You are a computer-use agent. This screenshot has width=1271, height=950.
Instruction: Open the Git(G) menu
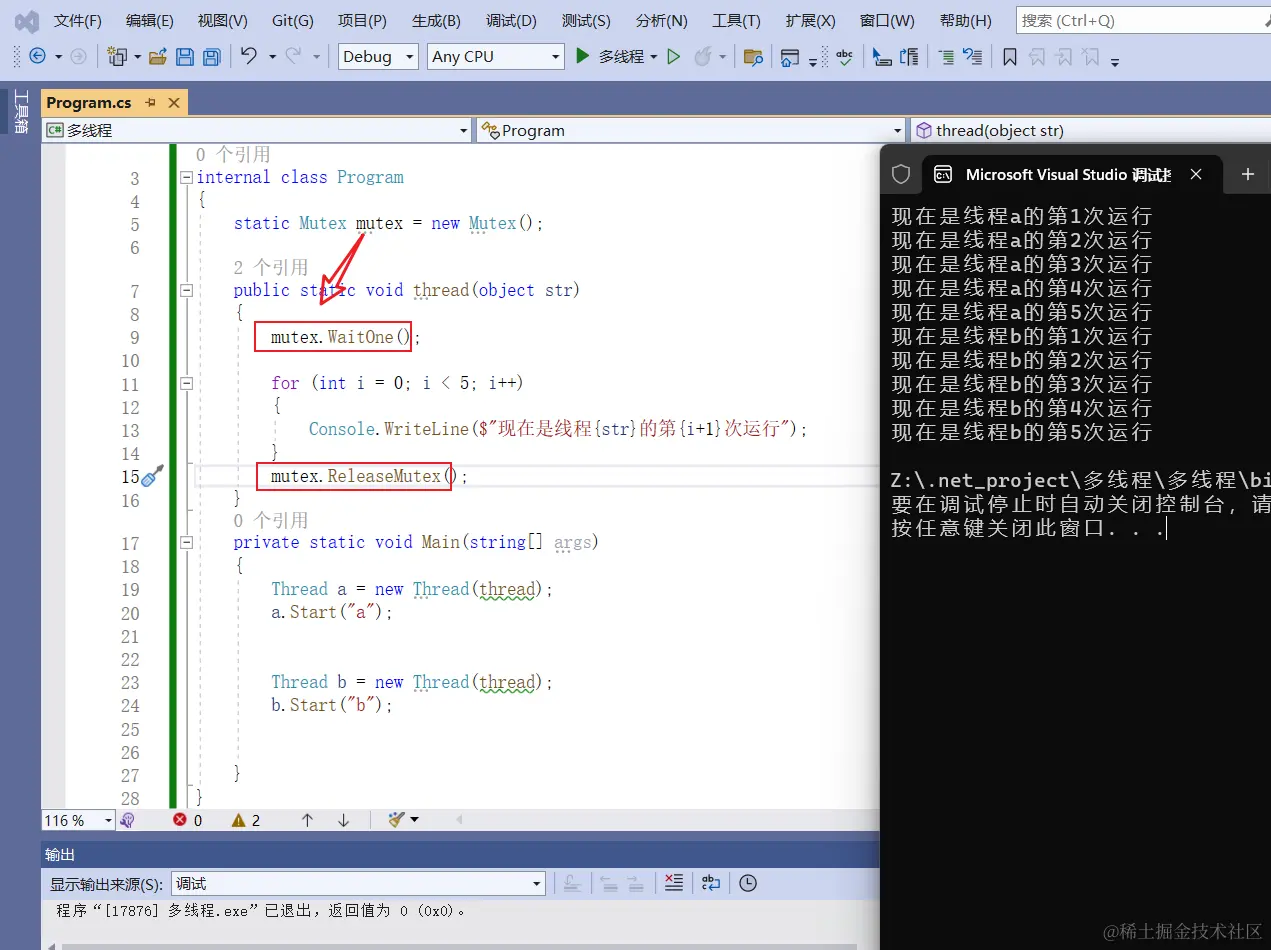292,21
